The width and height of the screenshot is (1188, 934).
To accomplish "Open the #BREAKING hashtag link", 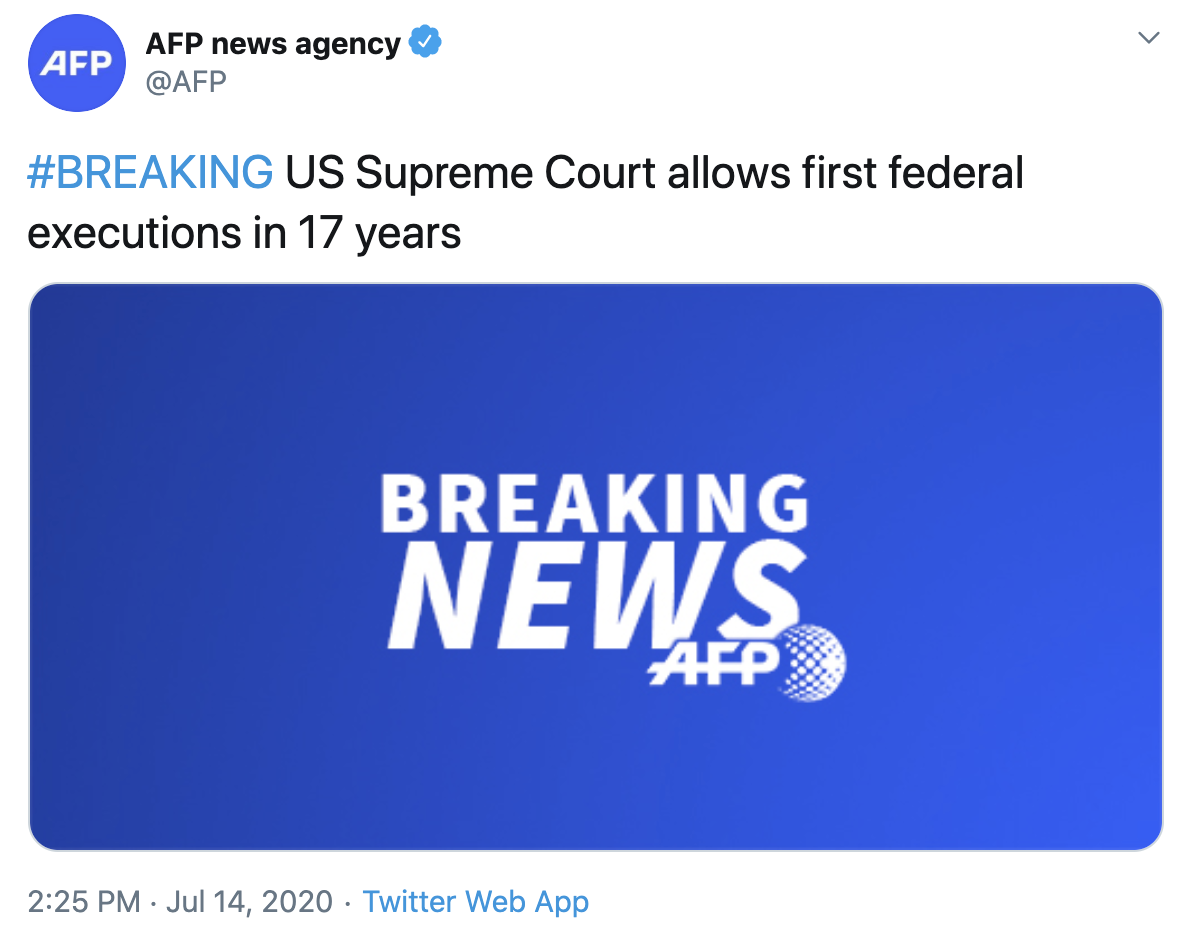I will (x=150, y=174).
